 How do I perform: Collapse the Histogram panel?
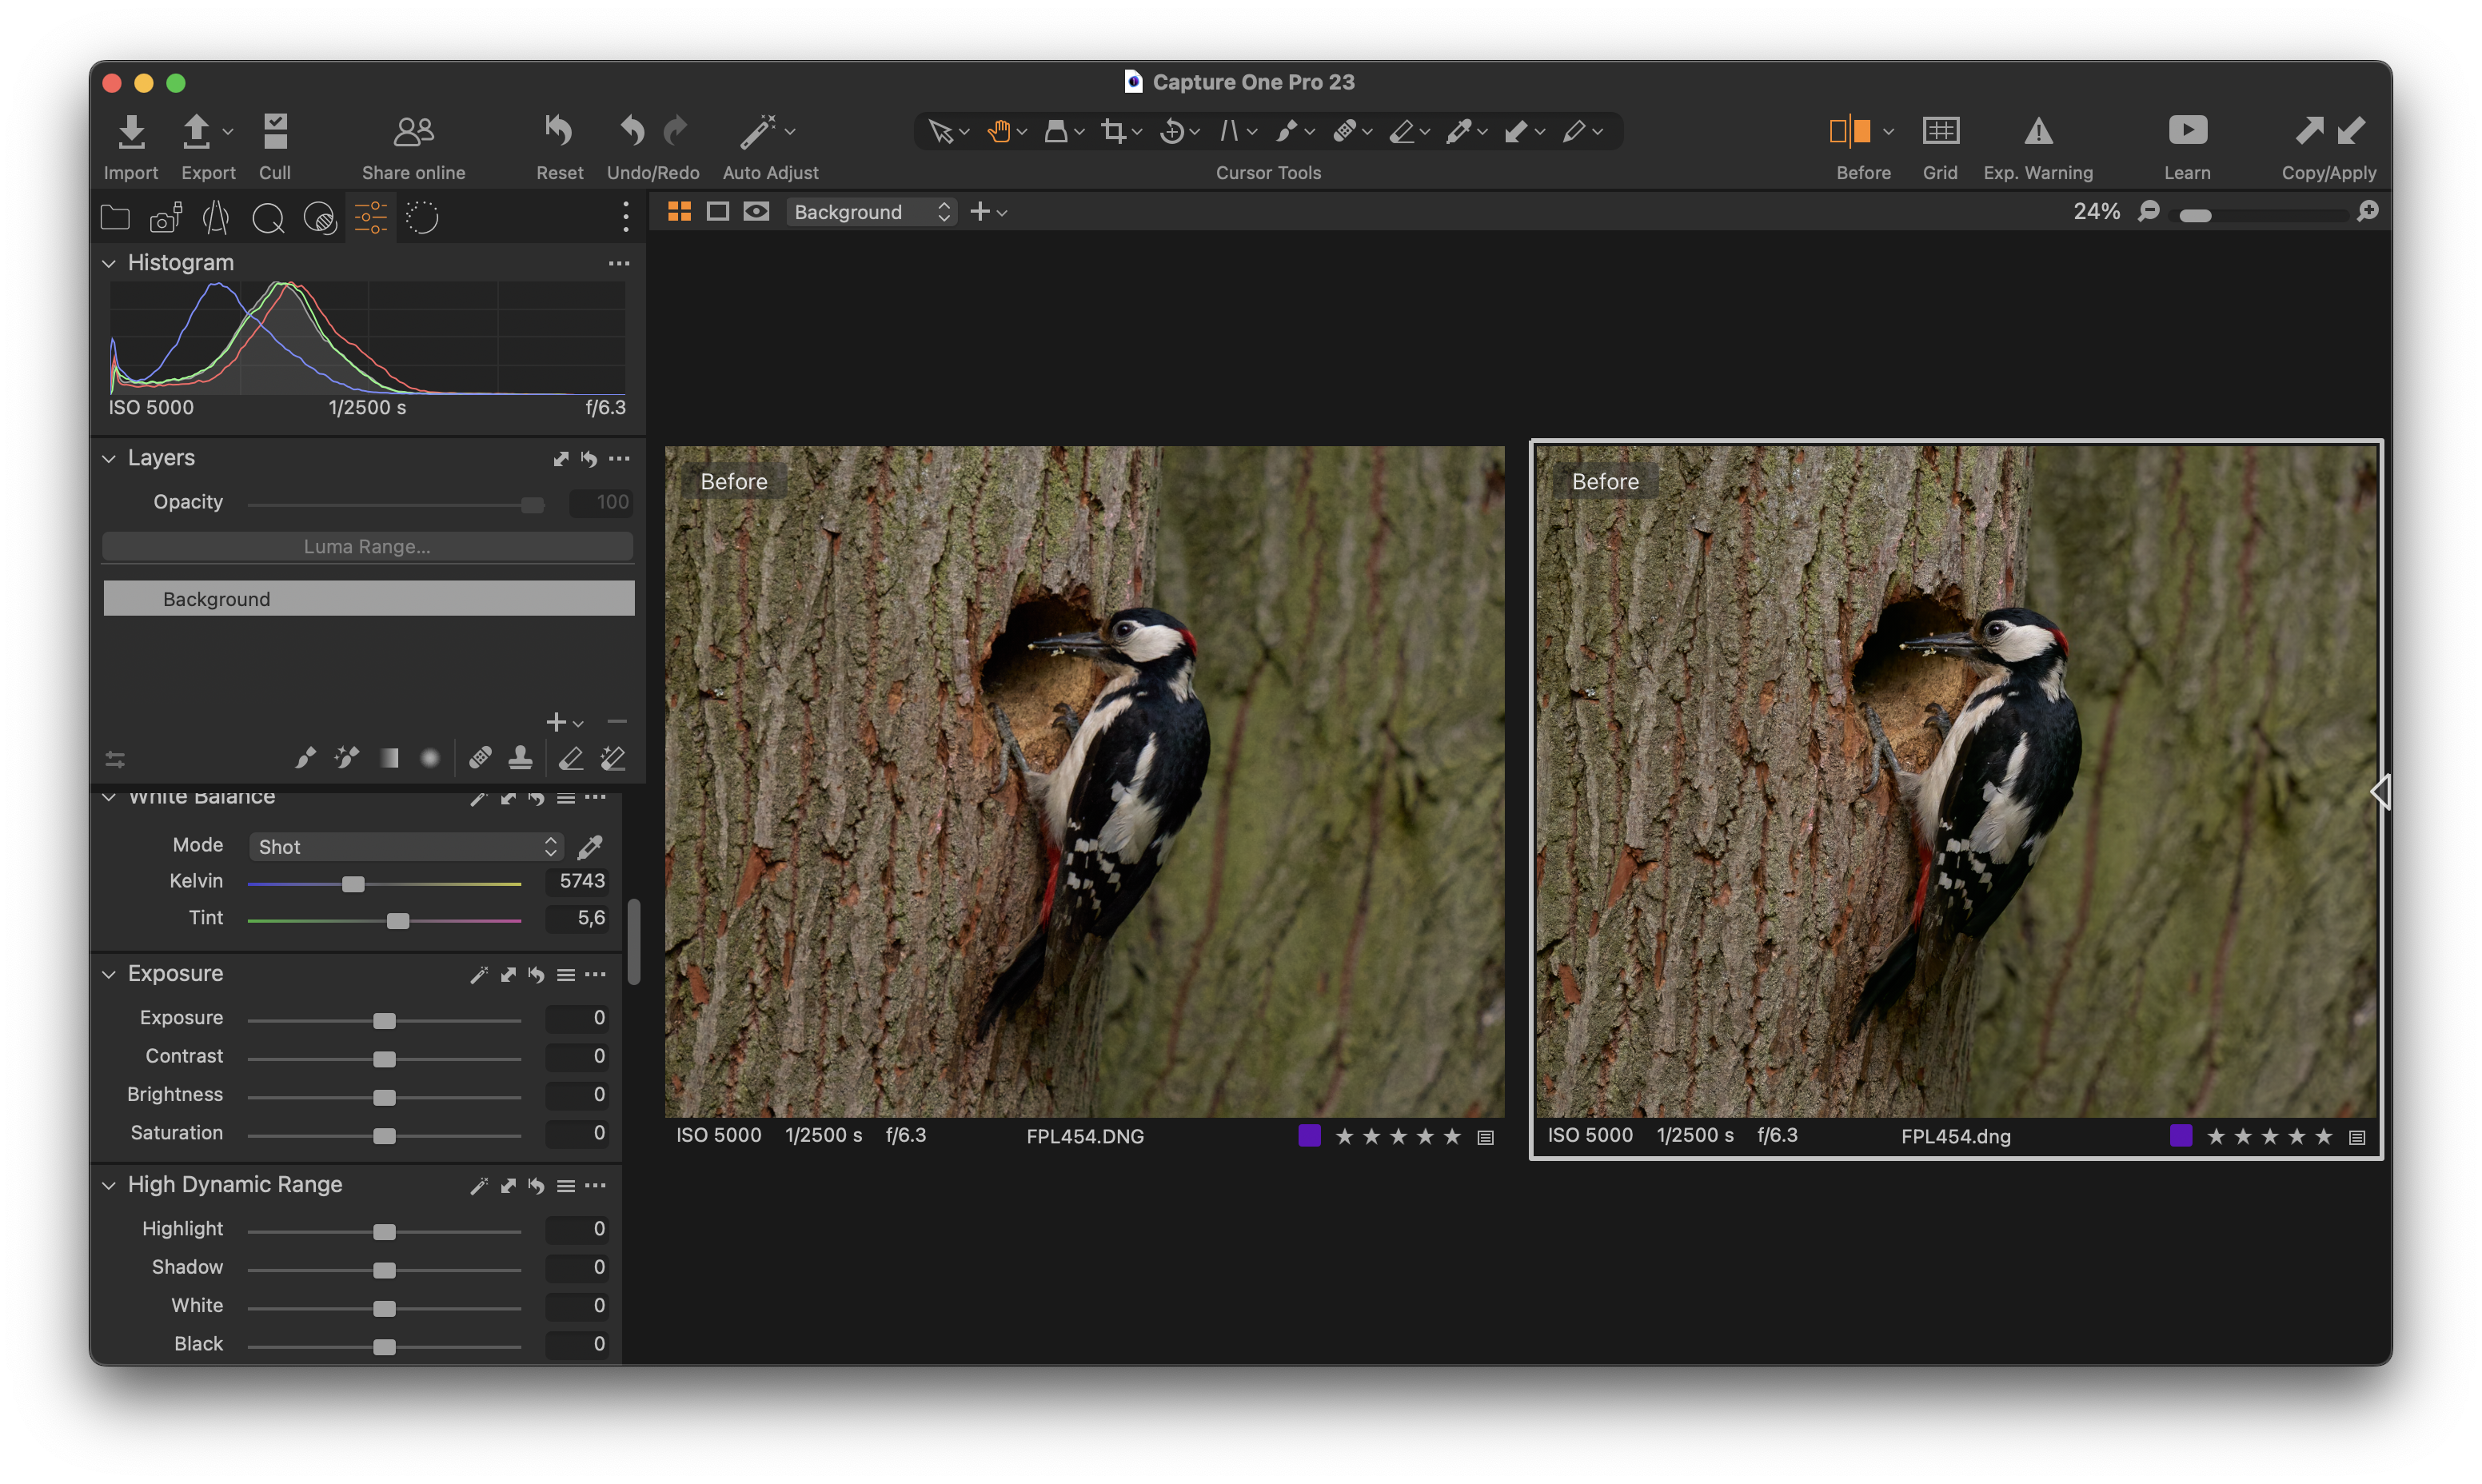(x=109, y=263)
